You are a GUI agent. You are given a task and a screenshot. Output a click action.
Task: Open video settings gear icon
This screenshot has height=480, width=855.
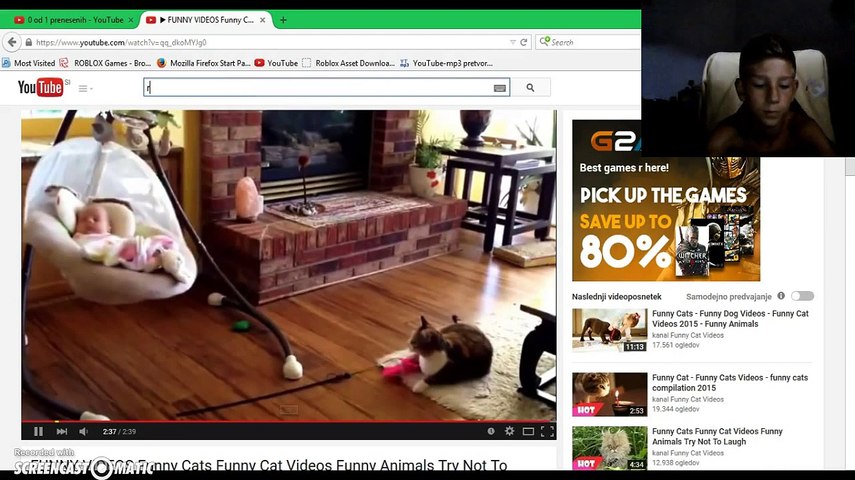coord(509,431)
